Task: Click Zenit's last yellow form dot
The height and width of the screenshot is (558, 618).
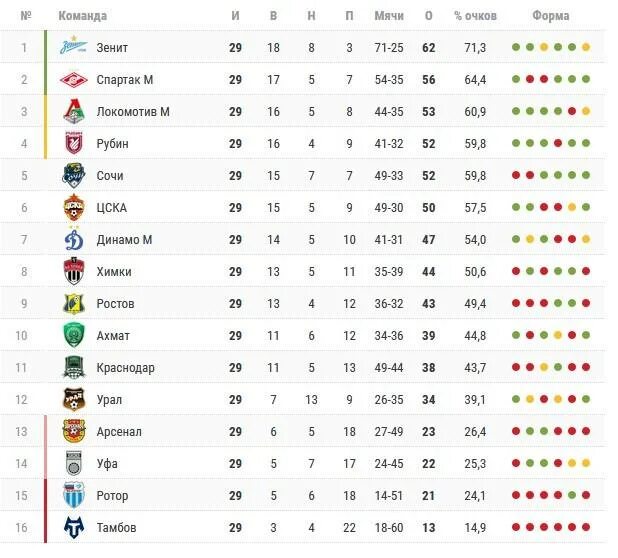Action: (x=586, y=47)
